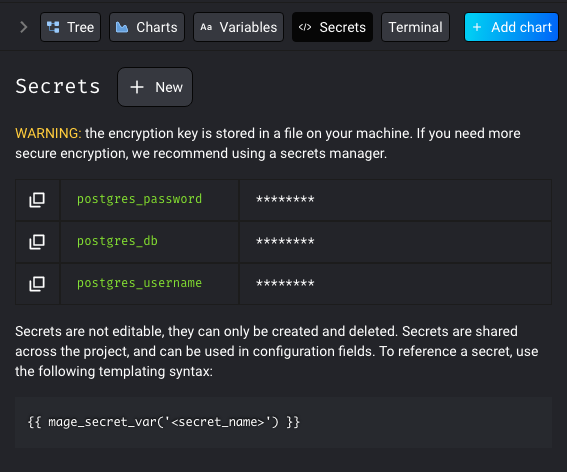Image resolution: width=567 pixels, height=472 pixels.
Task: Click the Aa icon for Variables
Action: 206,27
